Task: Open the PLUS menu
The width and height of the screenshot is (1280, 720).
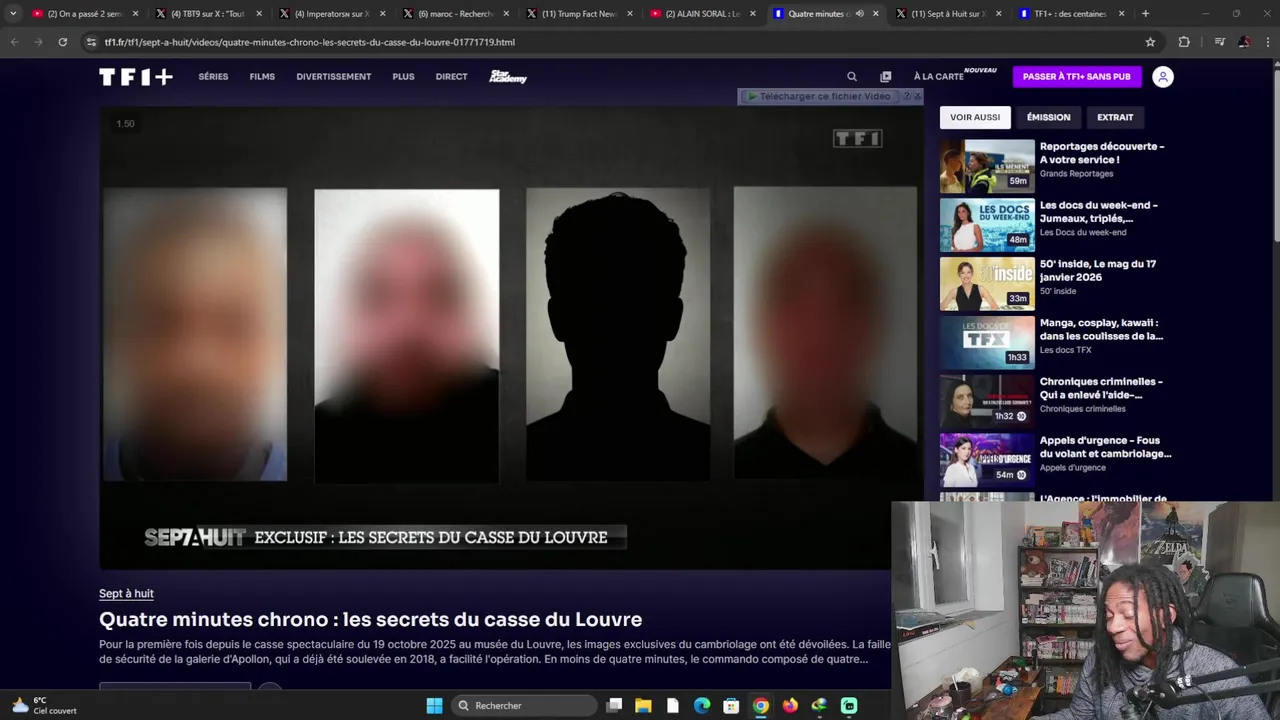Action: pyautogui.click(x=403, y=77)
